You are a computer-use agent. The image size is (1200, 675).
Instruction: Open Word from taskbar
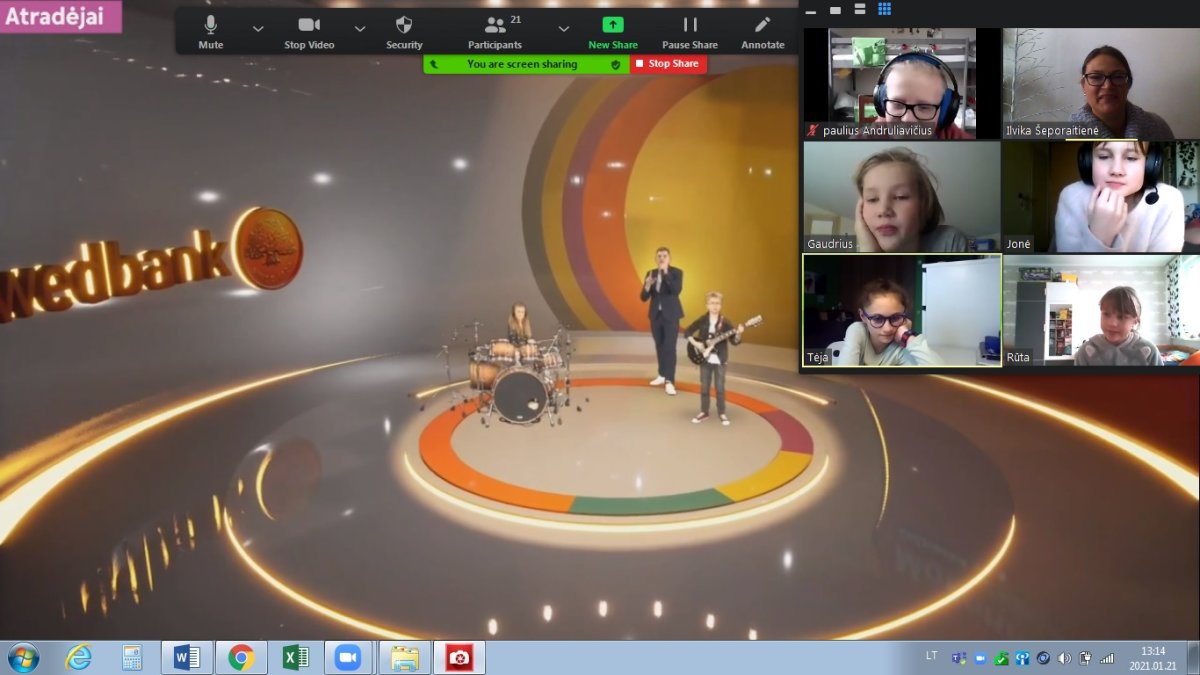[186, 657]
